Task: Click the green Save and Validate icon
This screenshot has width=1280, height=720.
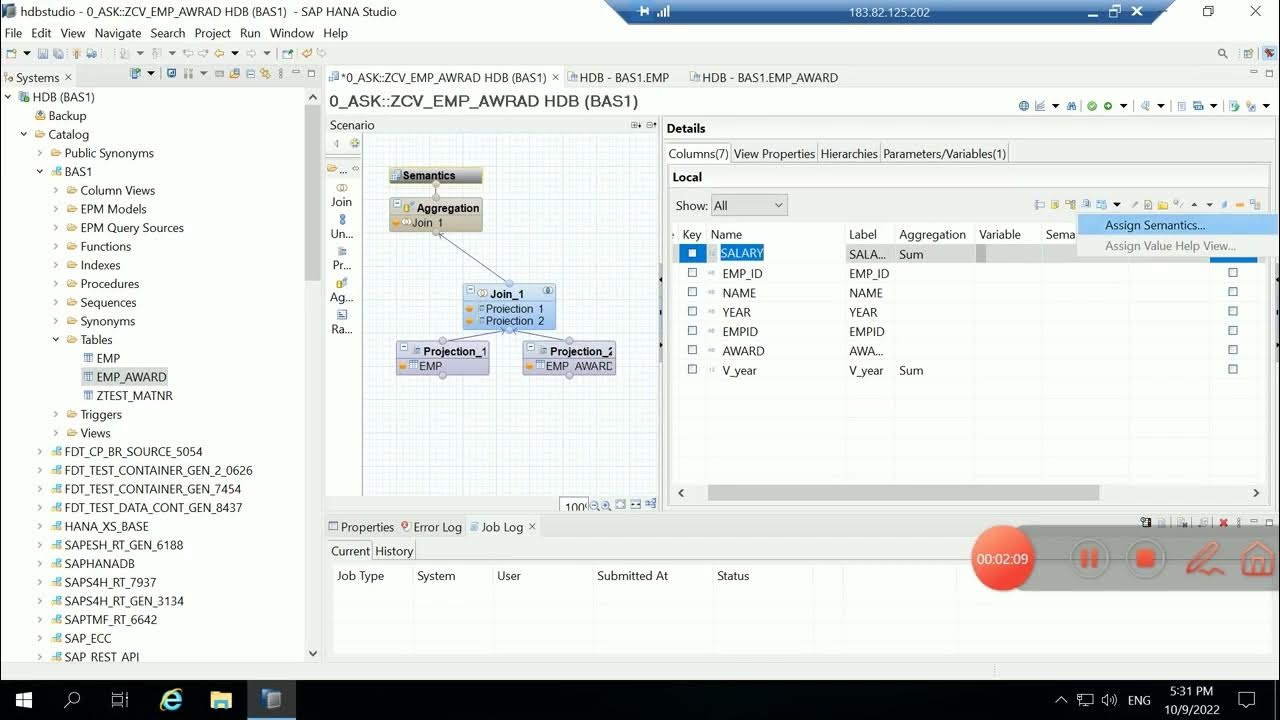Action: [x=1092, y=105]
